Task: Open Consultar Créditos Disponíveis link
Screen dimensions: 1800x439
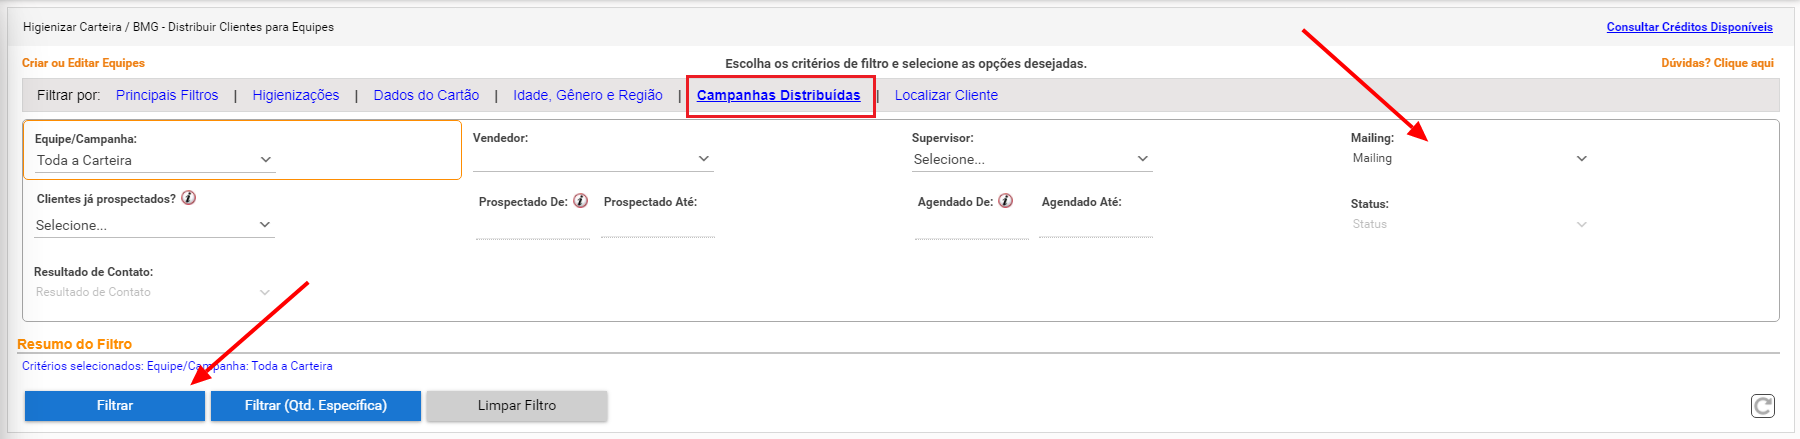Action: pyautogui.click(x=1689, y=27)
